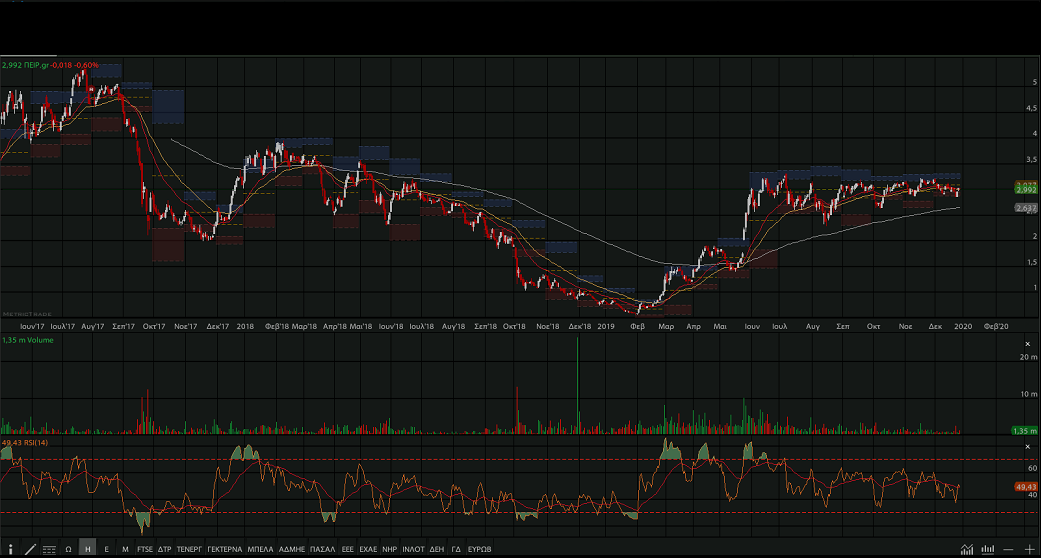Open the chart indicators icon

coord(966,549)
